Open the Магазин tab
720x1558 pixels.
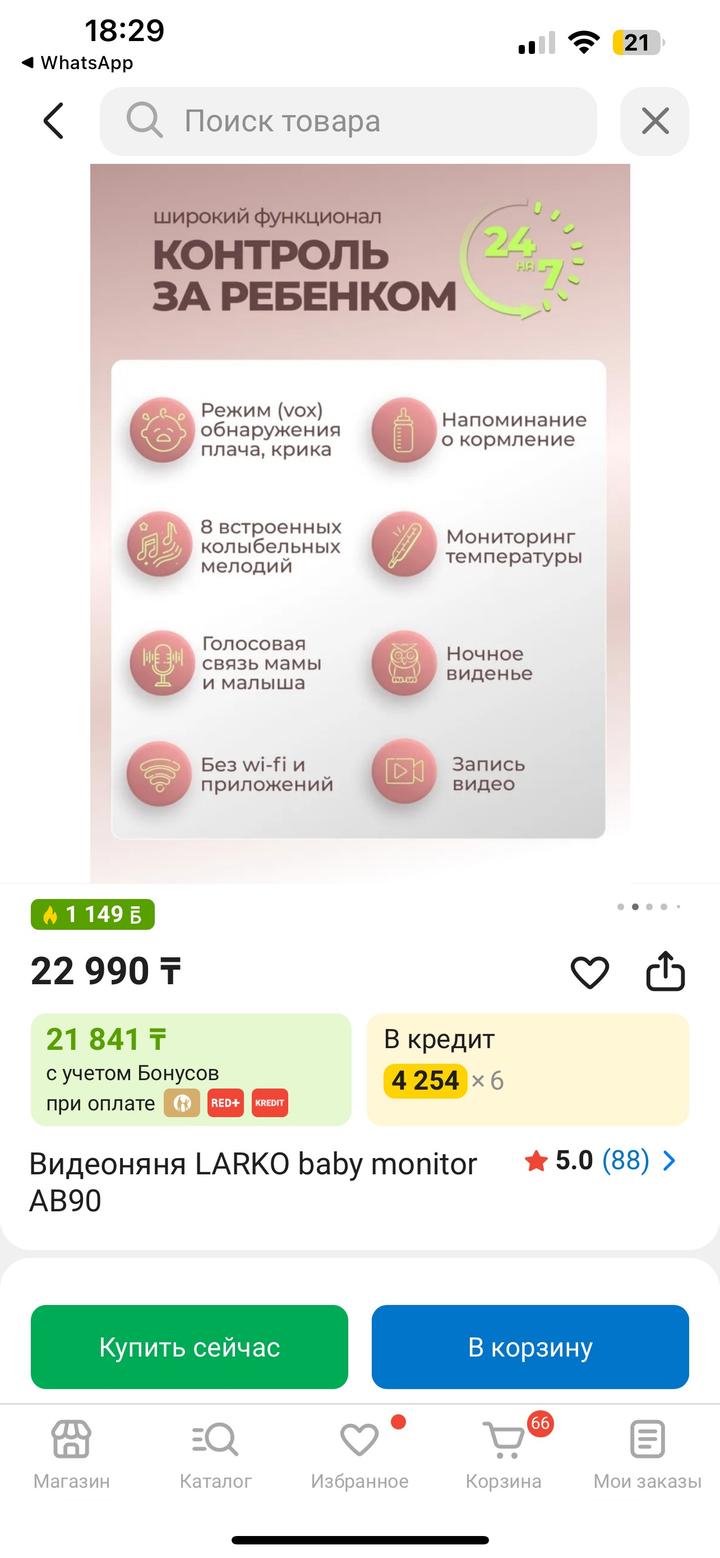(71, 1455)
